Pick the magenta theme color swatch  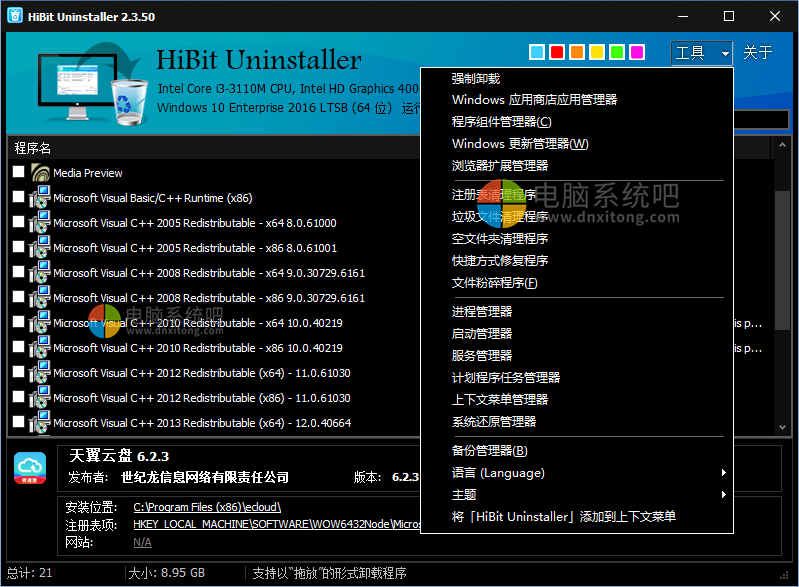[637, 52]
